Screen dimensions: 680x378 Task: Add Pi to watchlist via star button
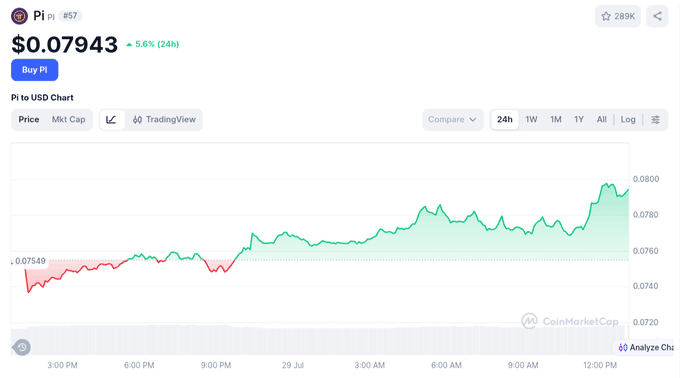(618, 16)
